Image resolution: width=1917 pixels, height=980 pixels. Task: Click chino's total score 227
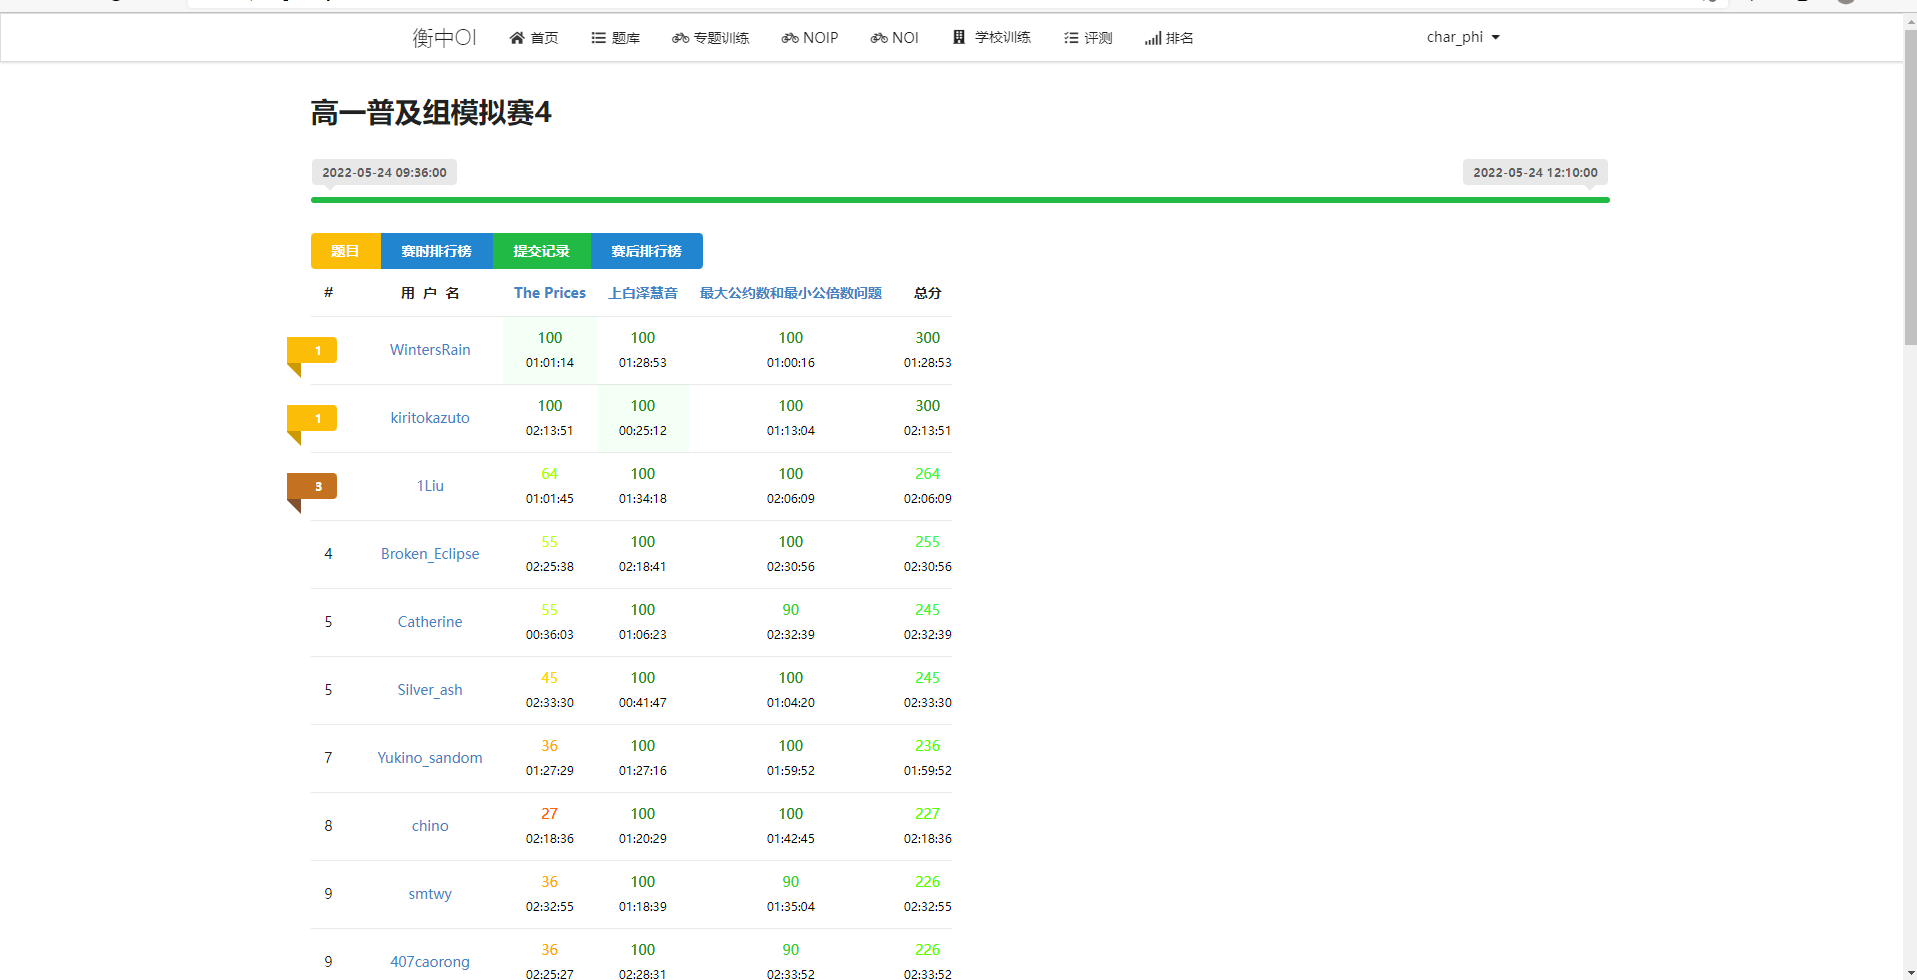[928, 814]
